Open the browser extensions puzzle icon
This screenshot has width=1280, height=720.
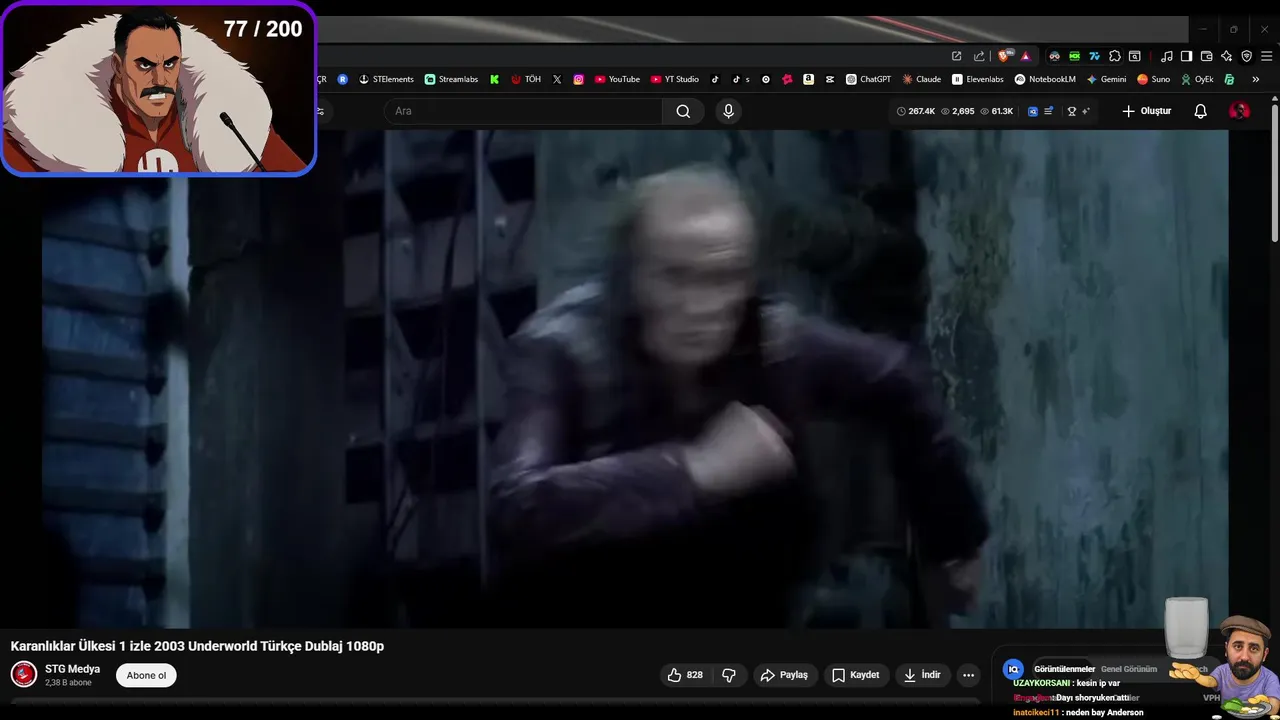(x=1115, y=56)
